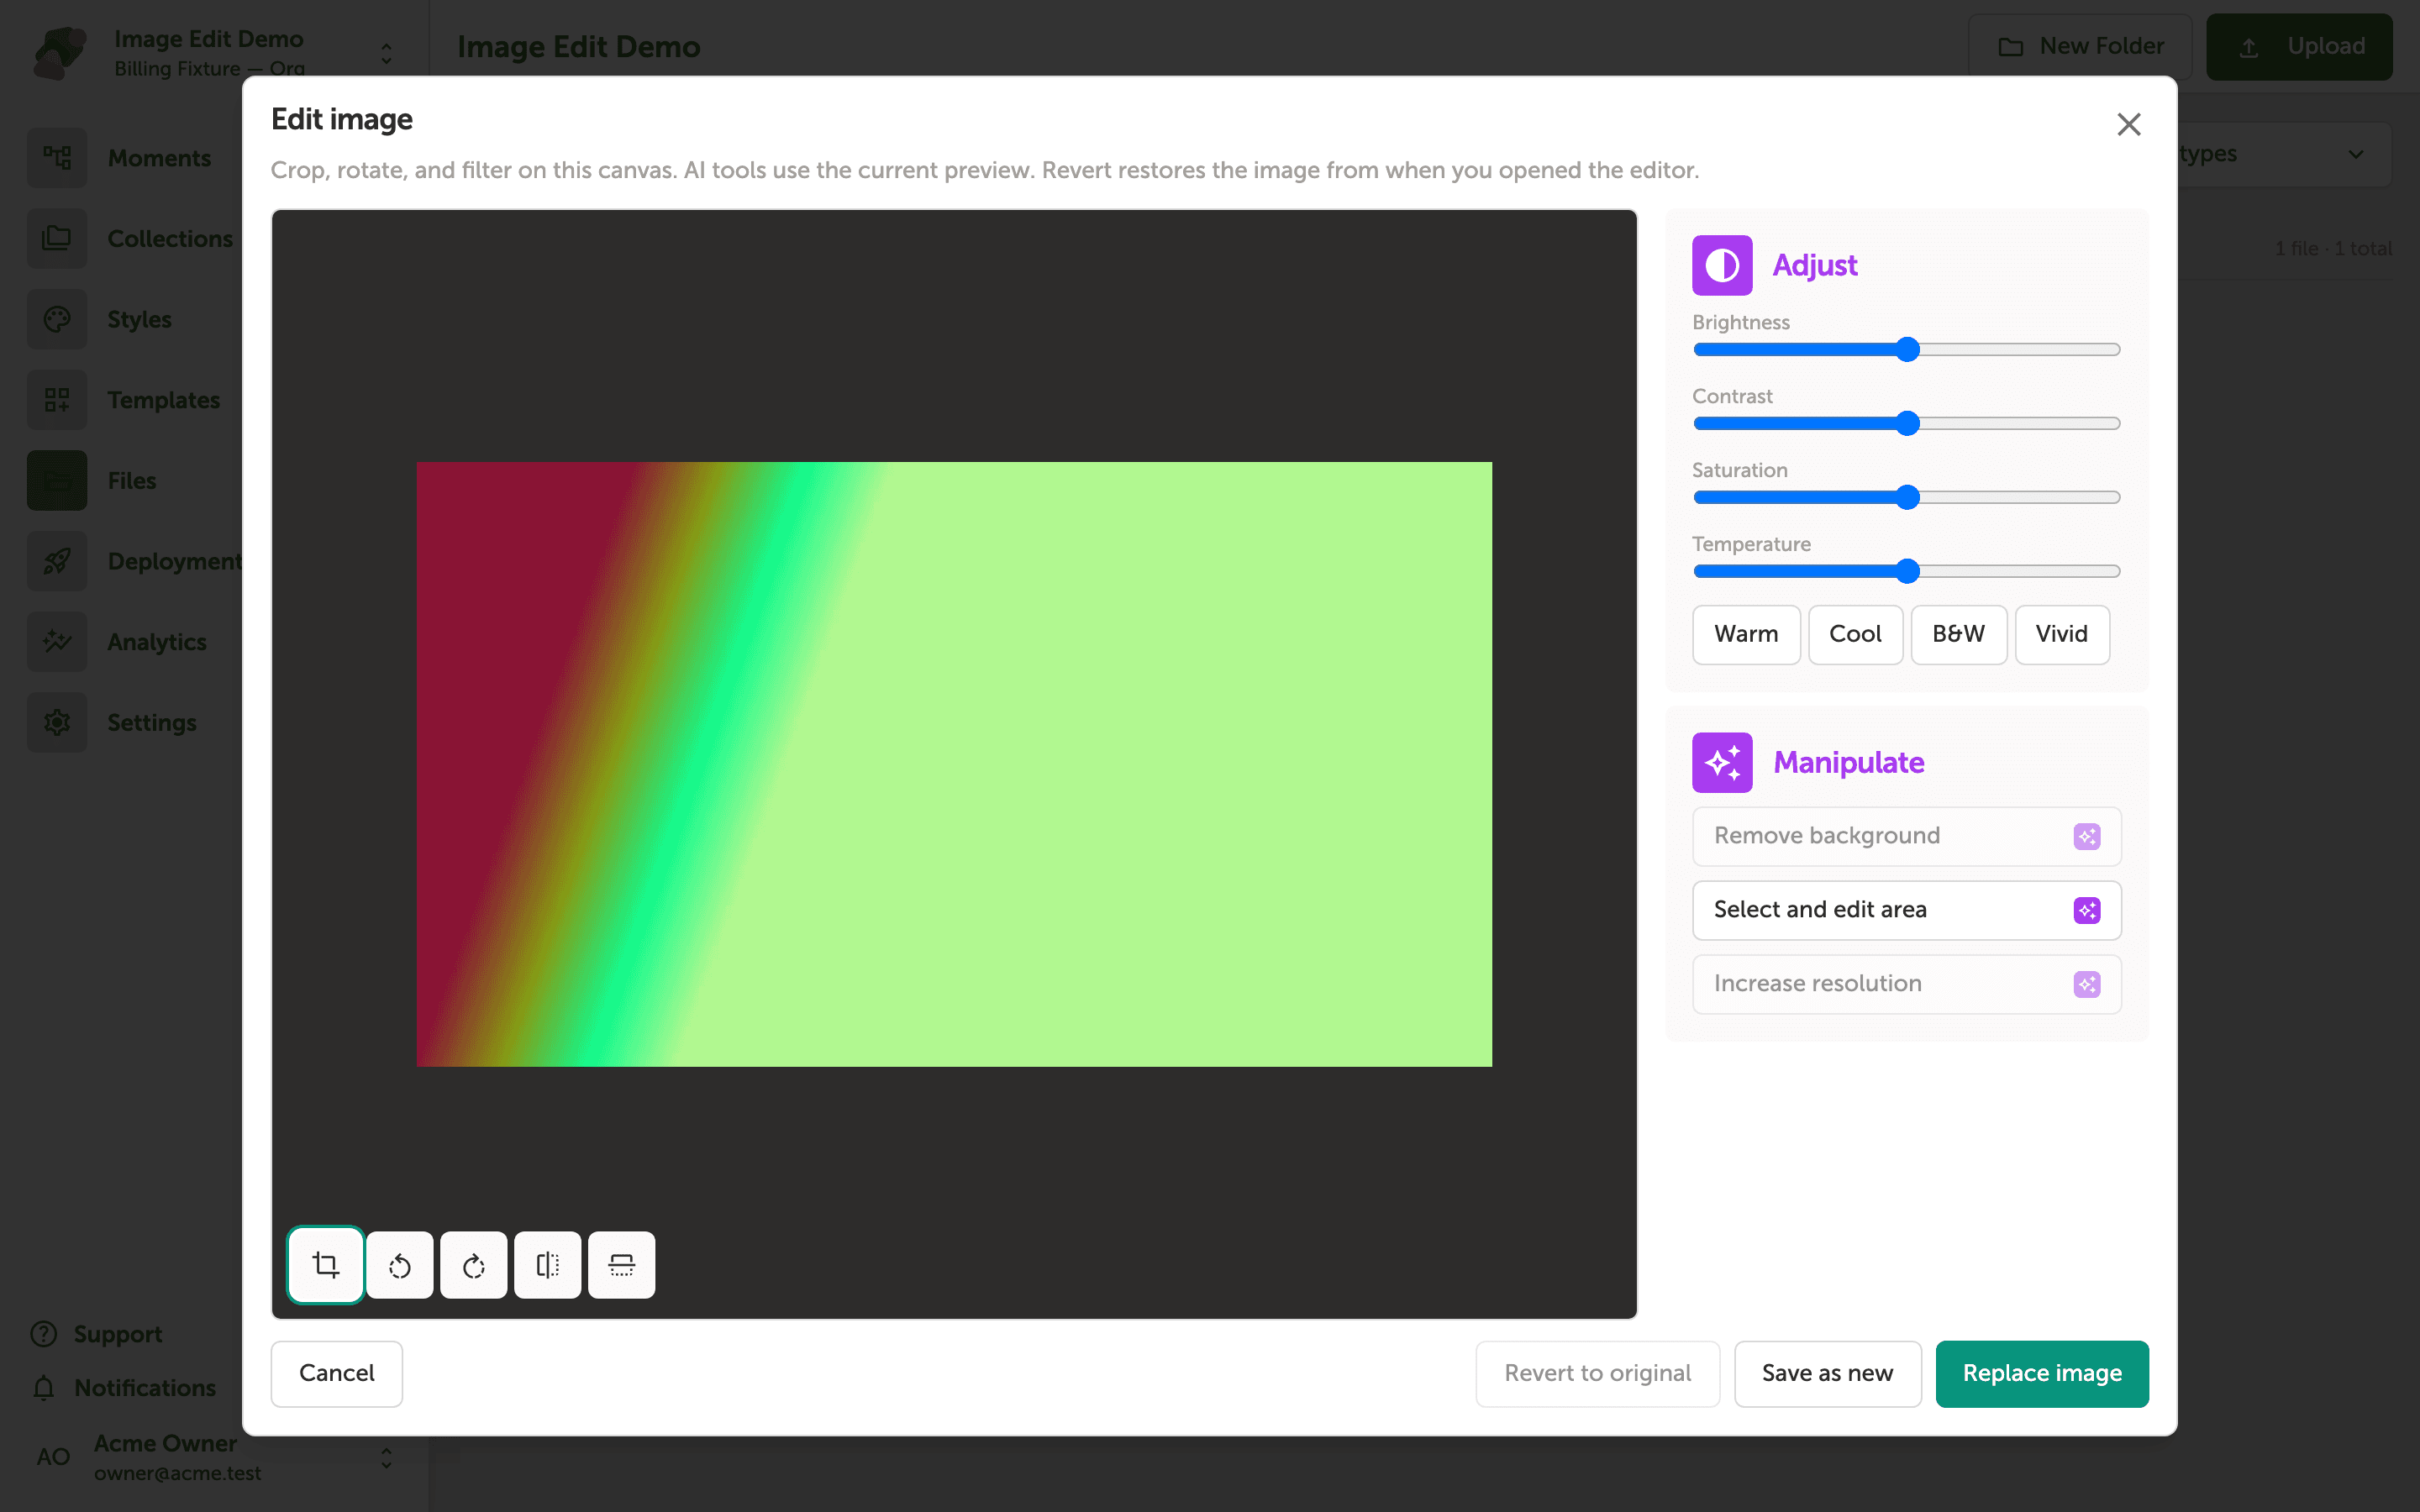Adjust the Temperature slider
This screenshot has height=1512, width=2420.
pyautogui.click(x=1906, y=571)
